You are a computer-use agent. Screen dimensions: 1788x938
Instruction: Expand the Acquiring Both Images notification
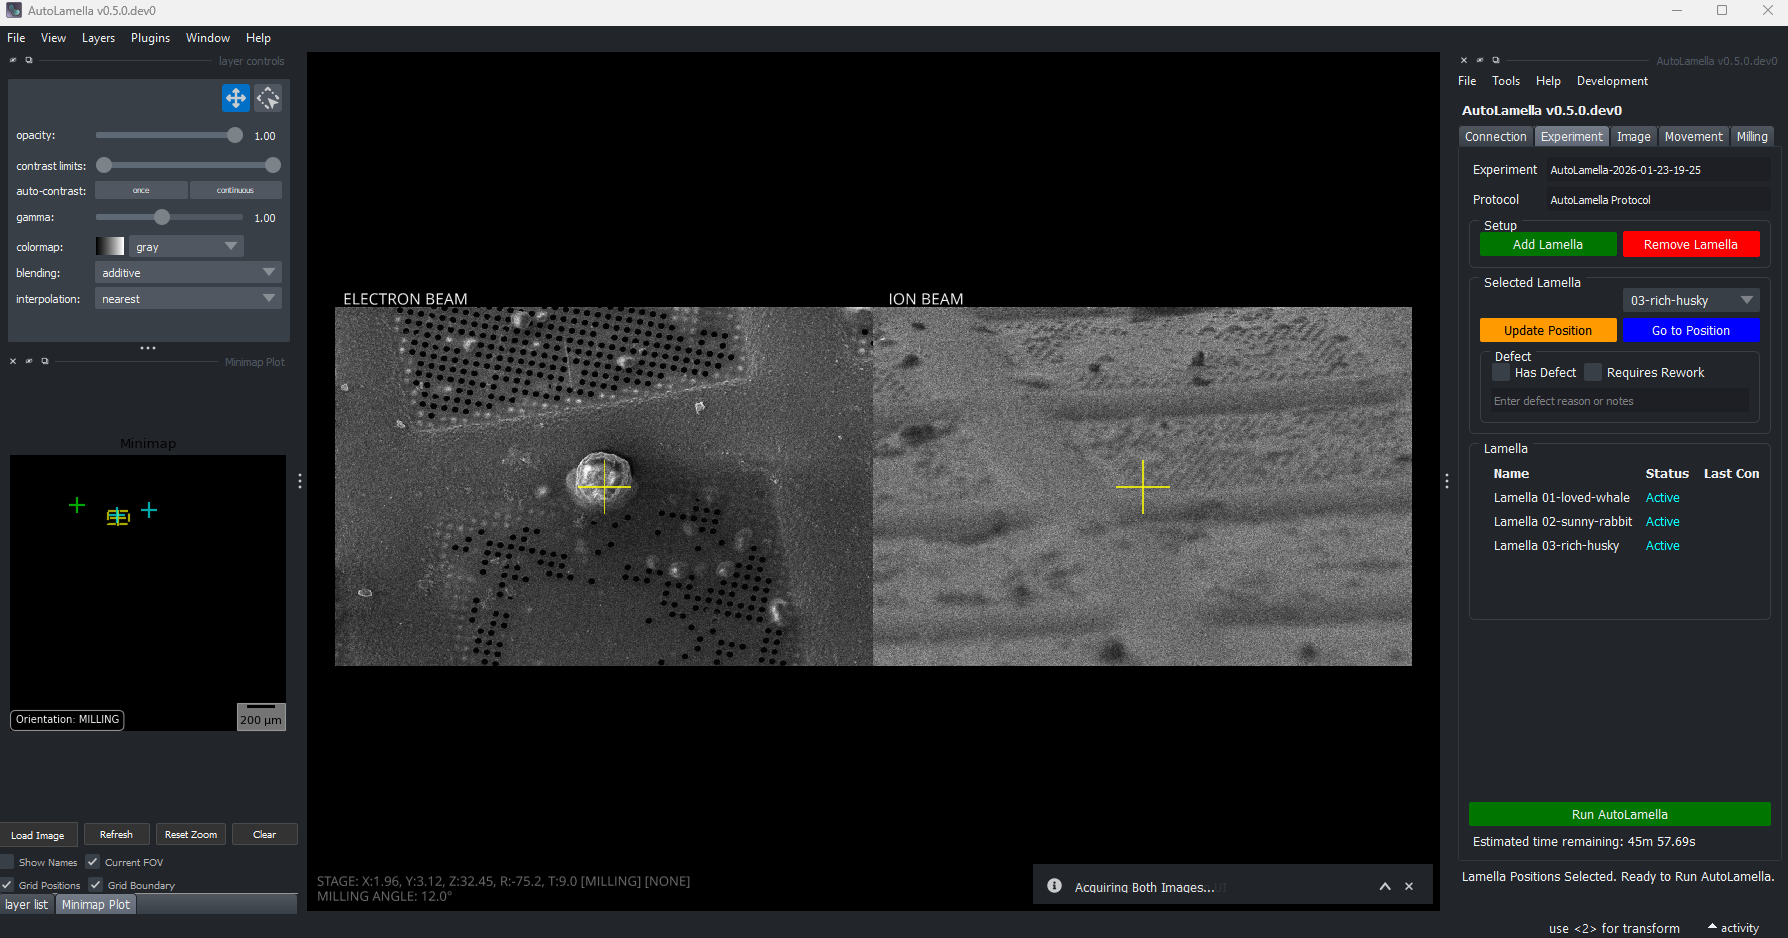1385,887
